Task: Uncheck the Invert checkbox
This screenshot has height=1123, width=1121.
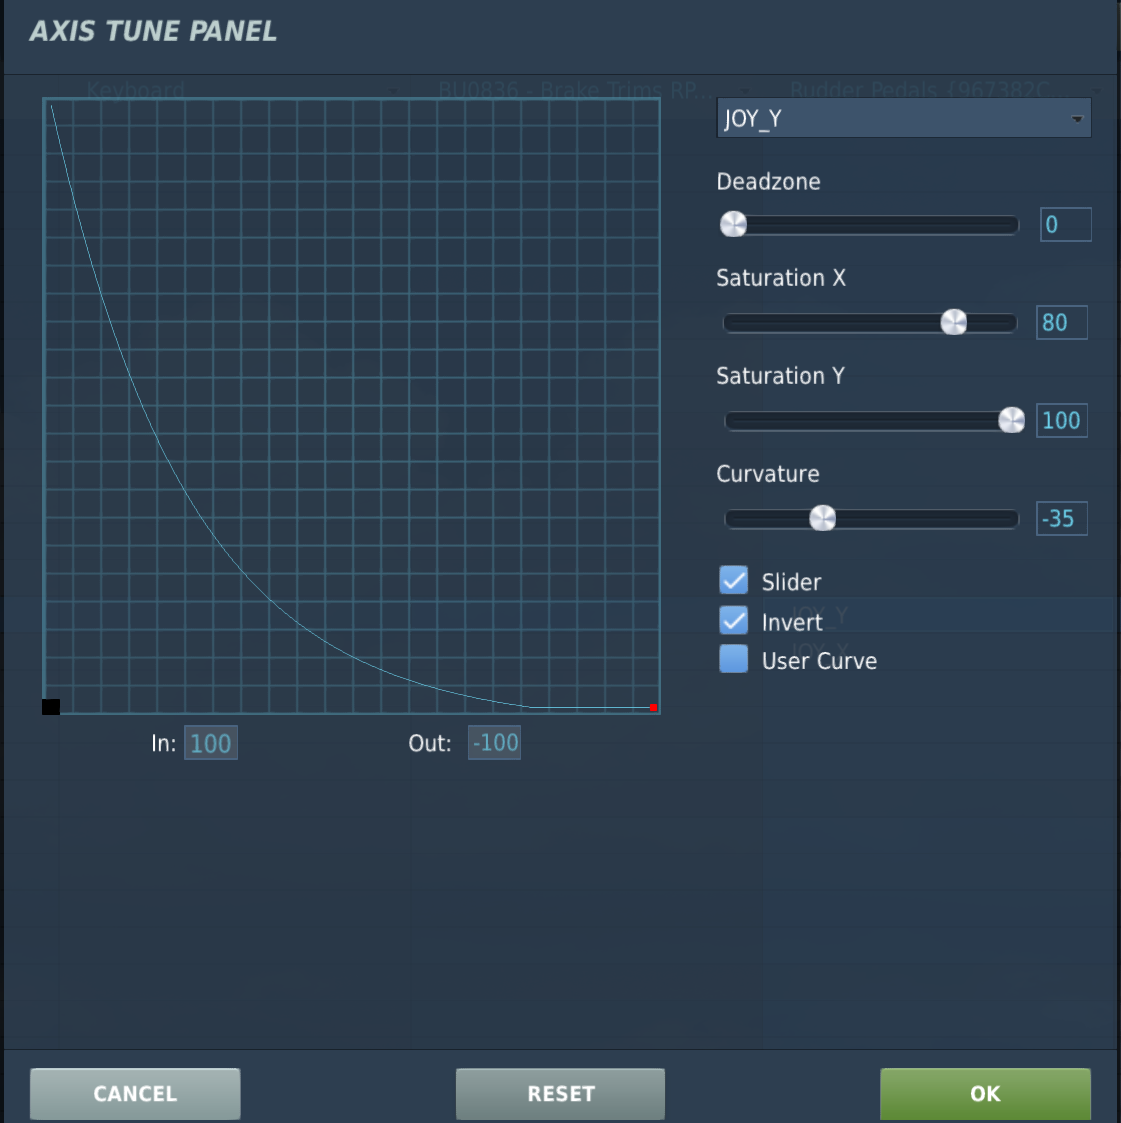Action: [x=733, y=620]
